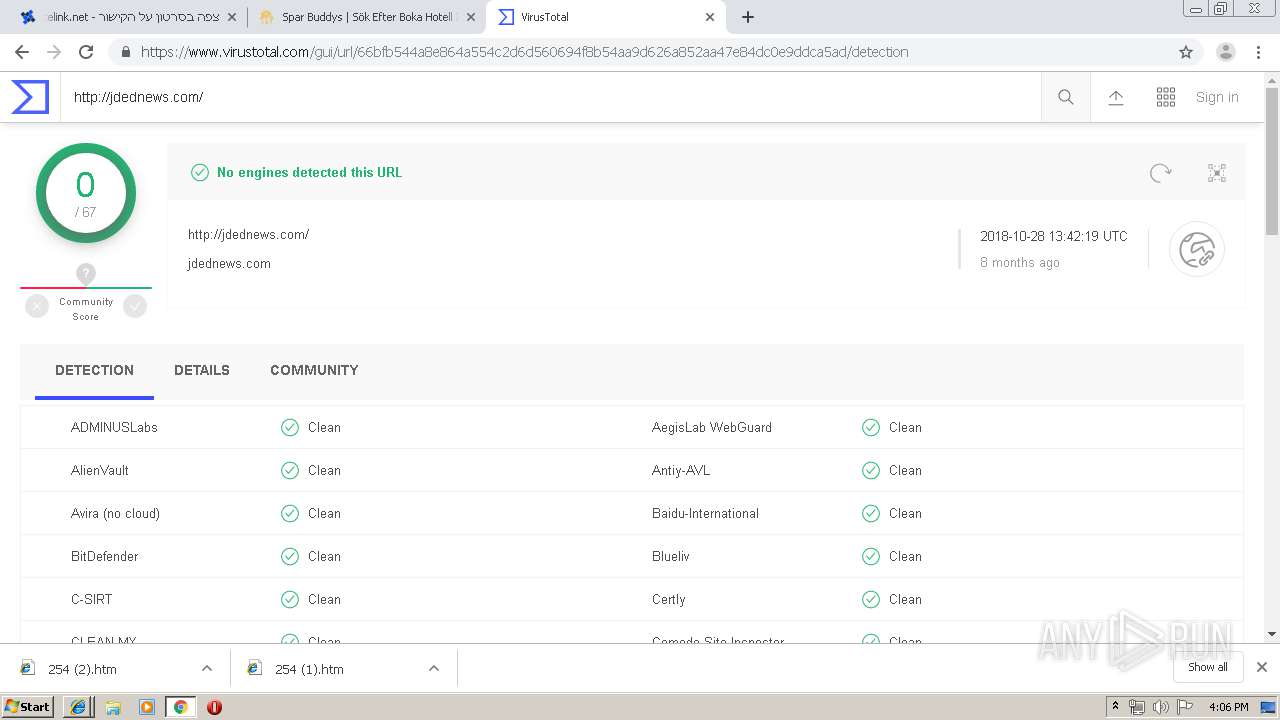Click AegisLab WebGuard Clean check icon
Screen dimensions: 1280x720
871,428
